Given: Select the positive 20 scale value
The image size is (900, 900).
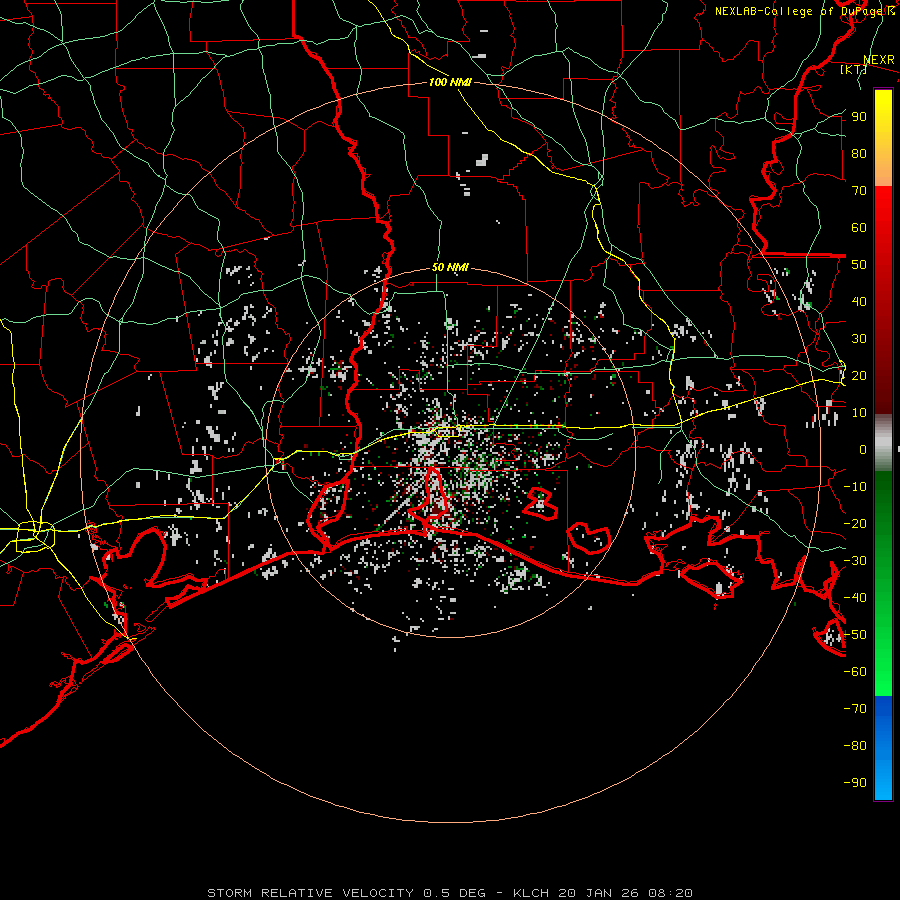Looking at the screenshot, I should click(x=859, y=376).
